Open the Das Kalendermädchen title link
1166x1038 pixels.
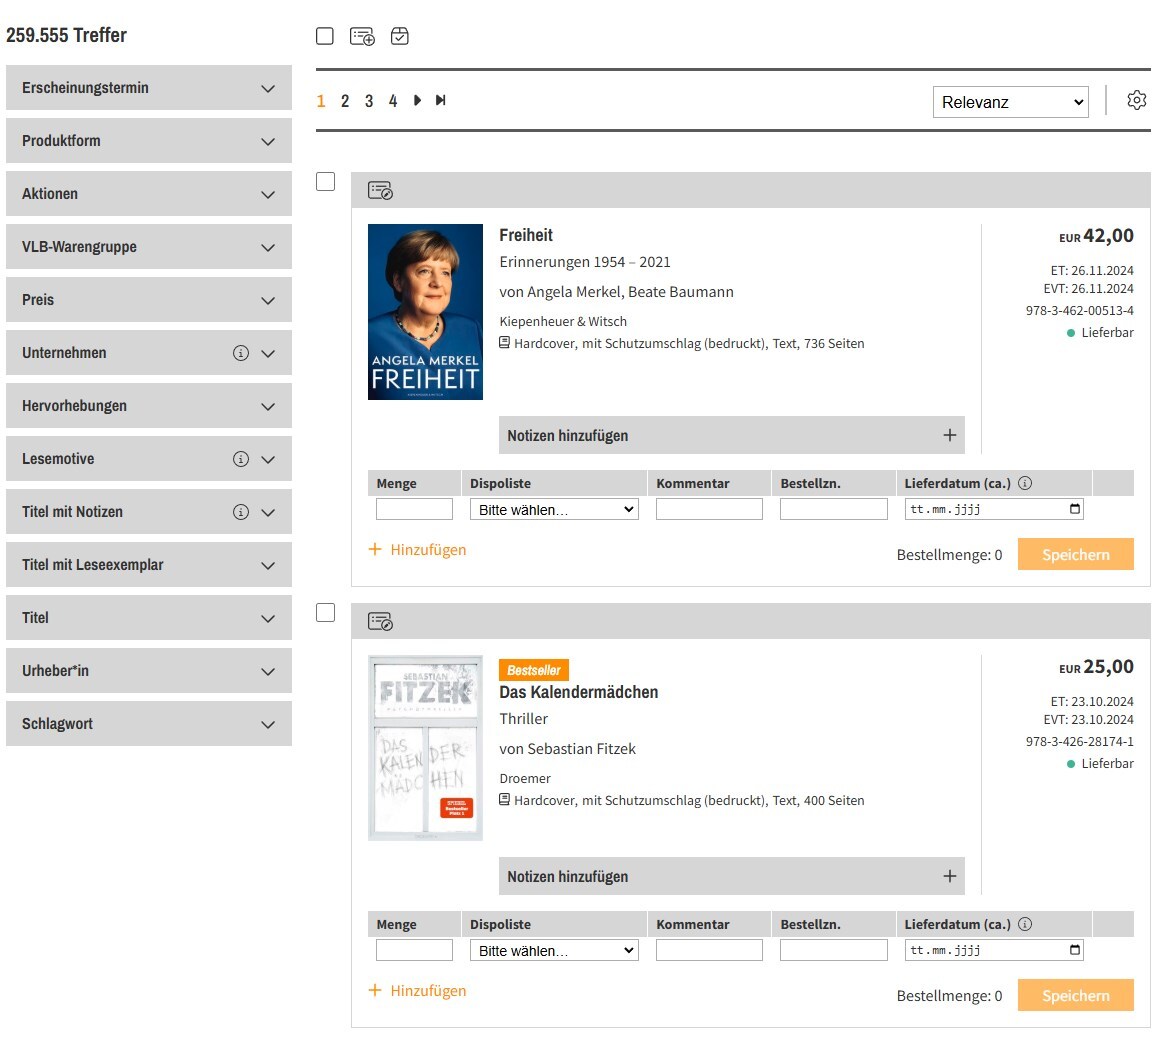(x=579, y=692)
